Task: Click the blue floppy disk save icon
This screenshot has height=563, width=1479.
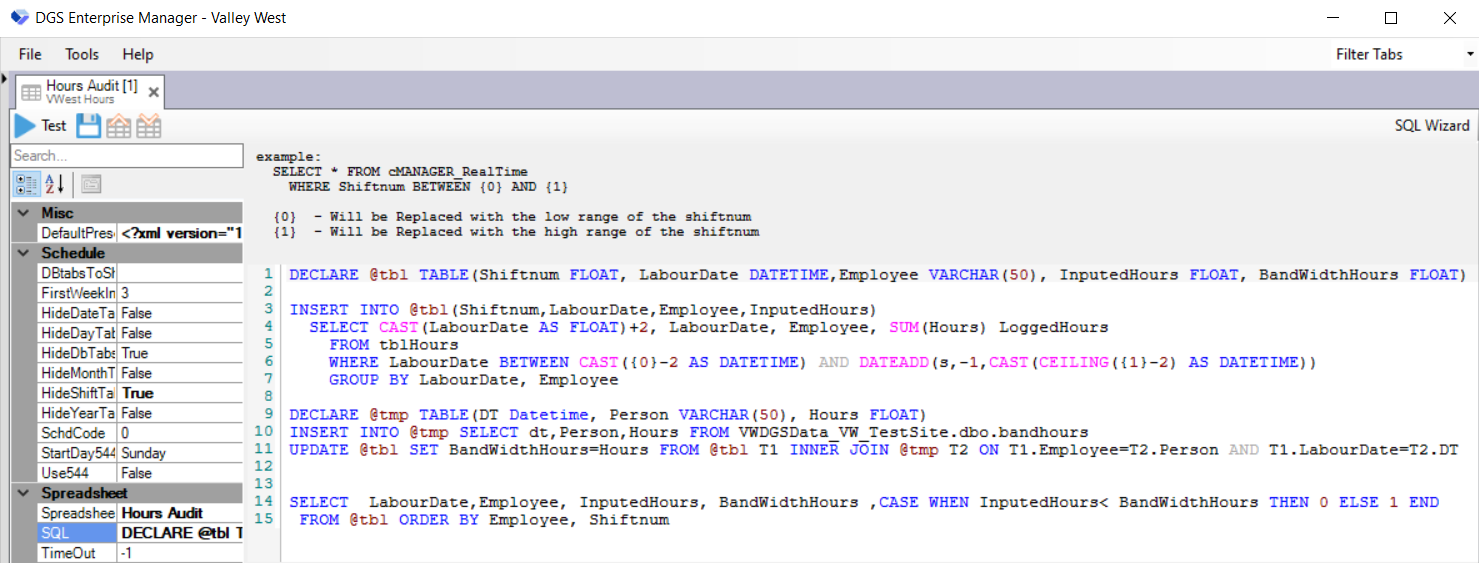Action: pyautogui.click(x=89, y=126)
